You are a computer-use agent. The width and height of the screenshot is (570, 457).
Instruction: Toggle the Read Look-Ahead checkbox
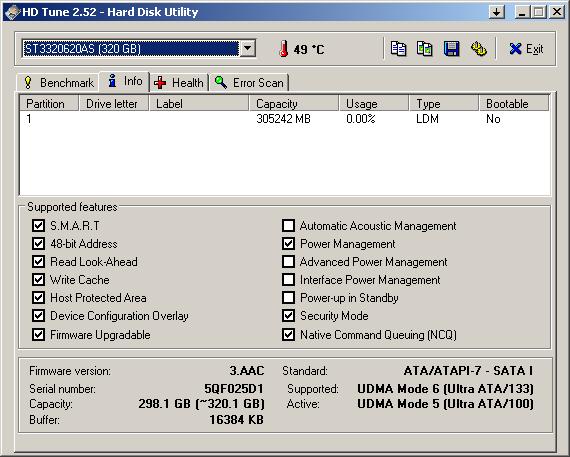(38, 261)
